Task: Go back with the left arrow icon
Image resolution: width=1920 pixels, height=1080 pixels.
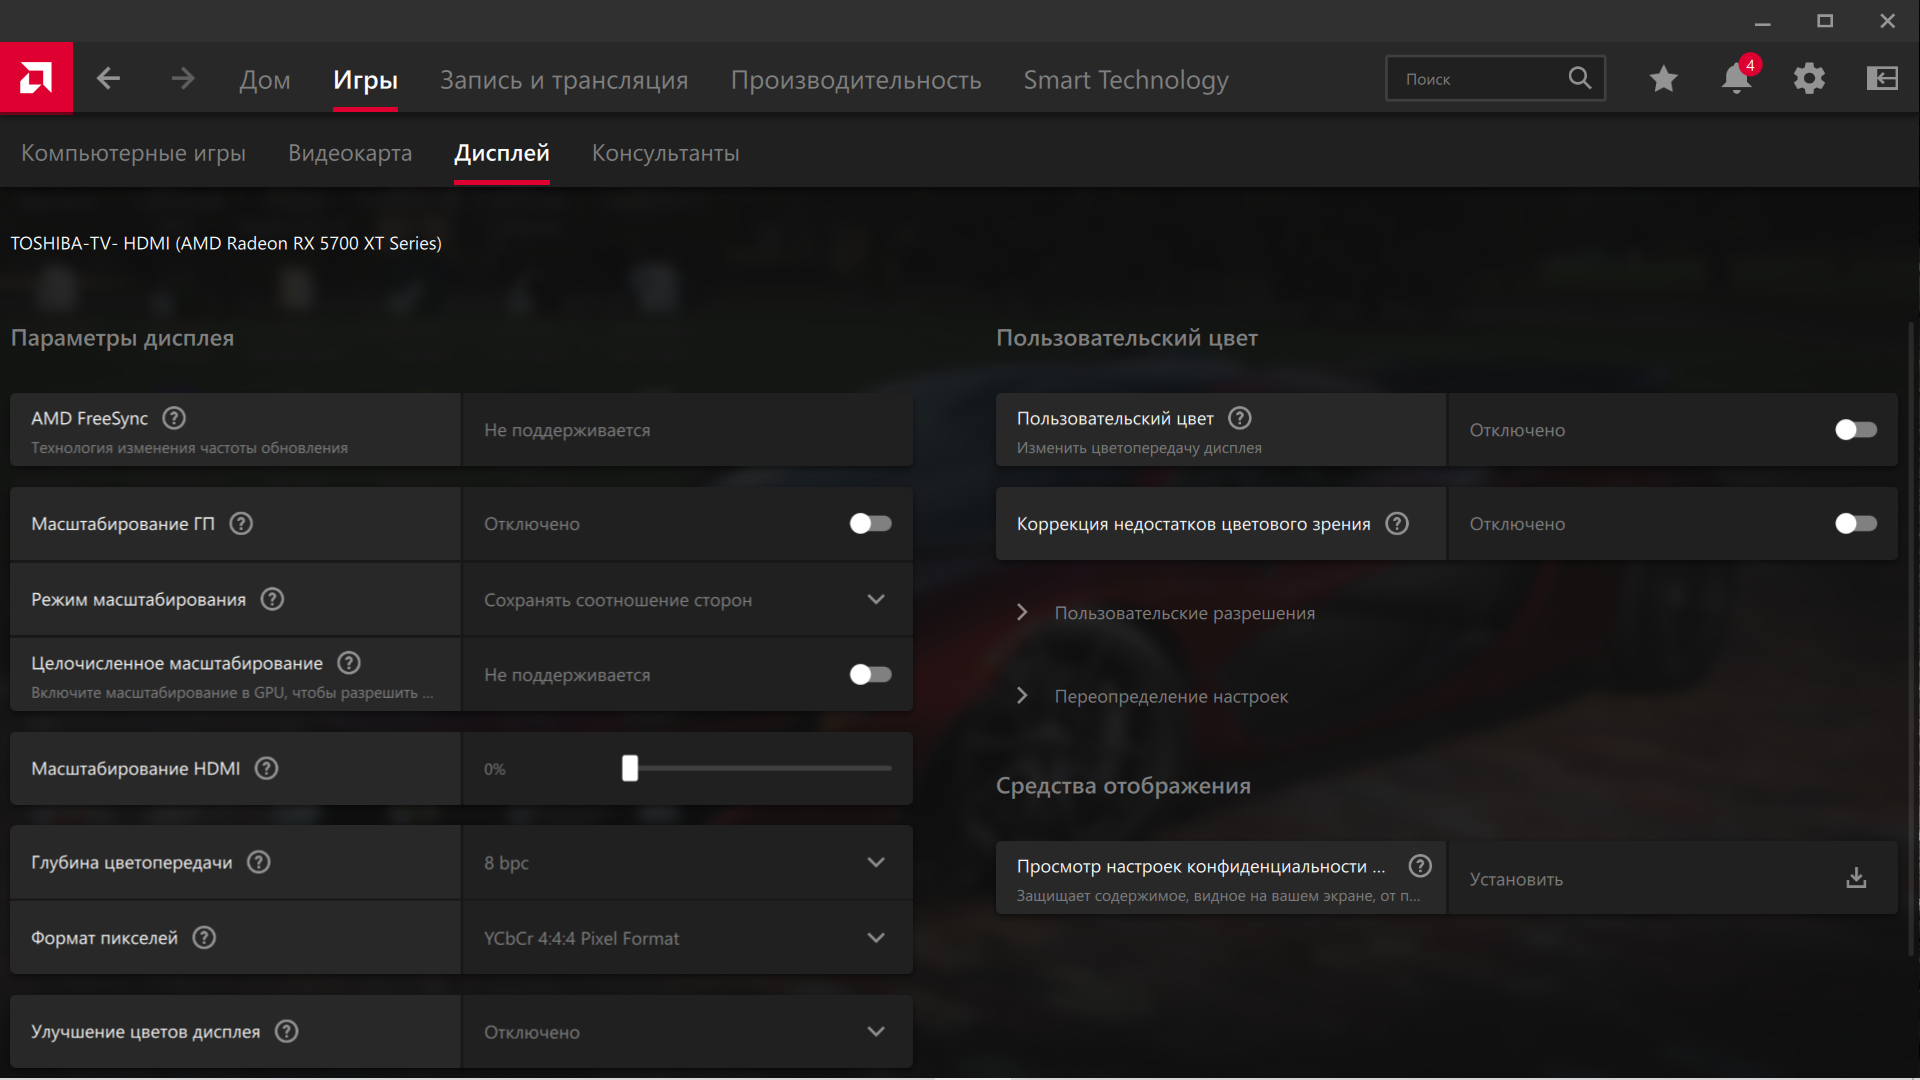Action: click(108, 78)
